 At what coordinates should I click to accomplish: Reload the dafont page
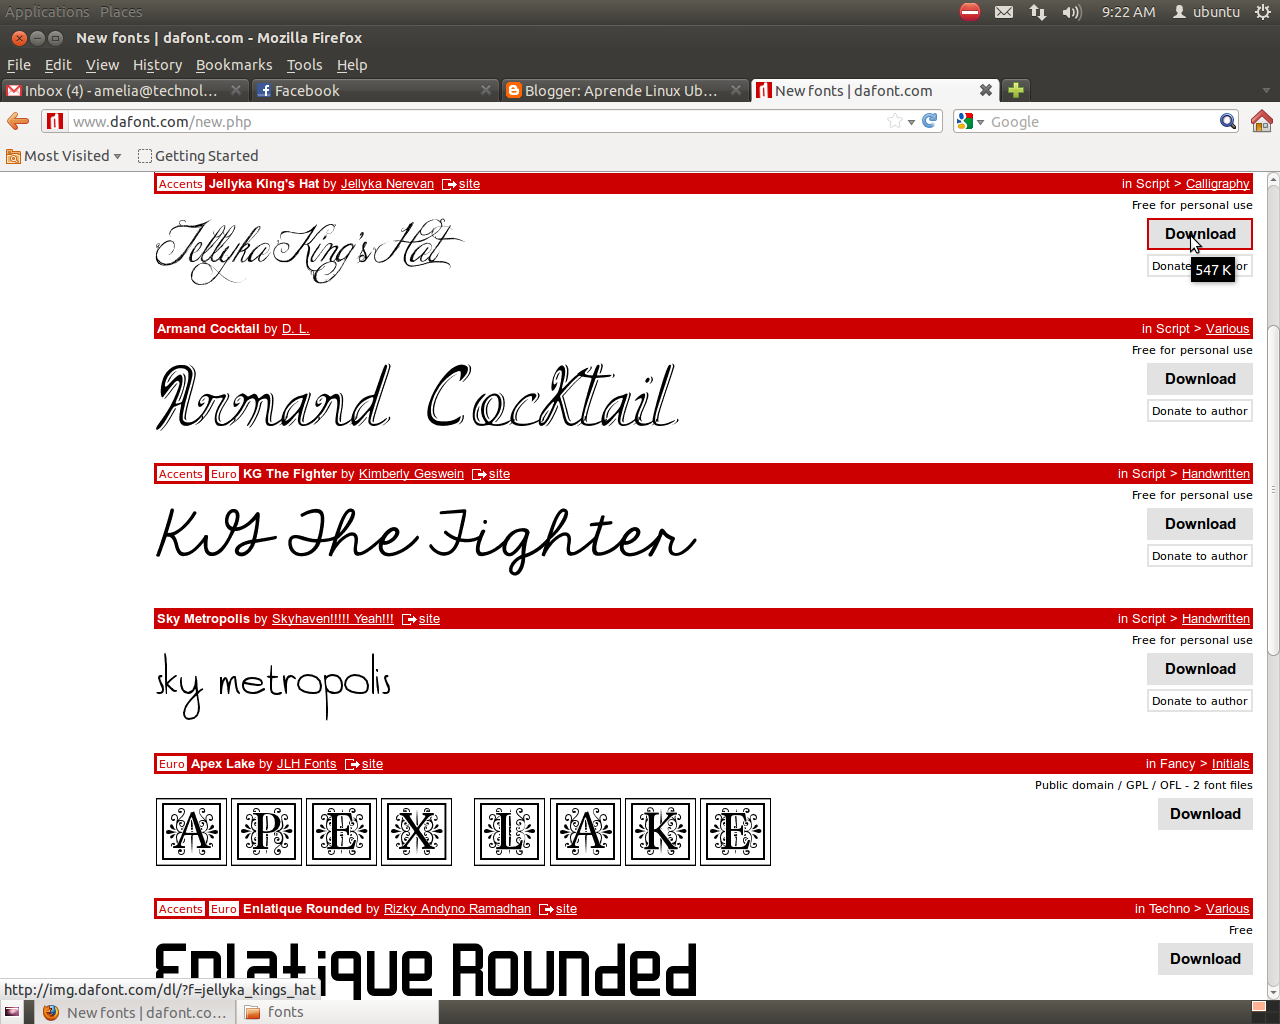tap(929, 121)
